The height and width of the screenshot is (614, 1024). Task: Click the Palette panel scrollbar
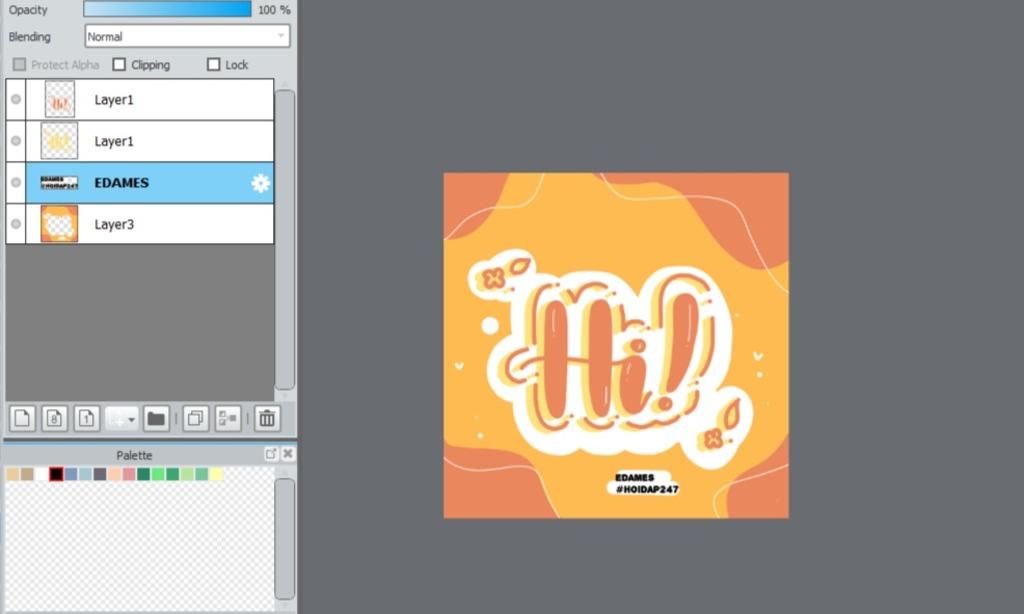[x=285, y=539]
